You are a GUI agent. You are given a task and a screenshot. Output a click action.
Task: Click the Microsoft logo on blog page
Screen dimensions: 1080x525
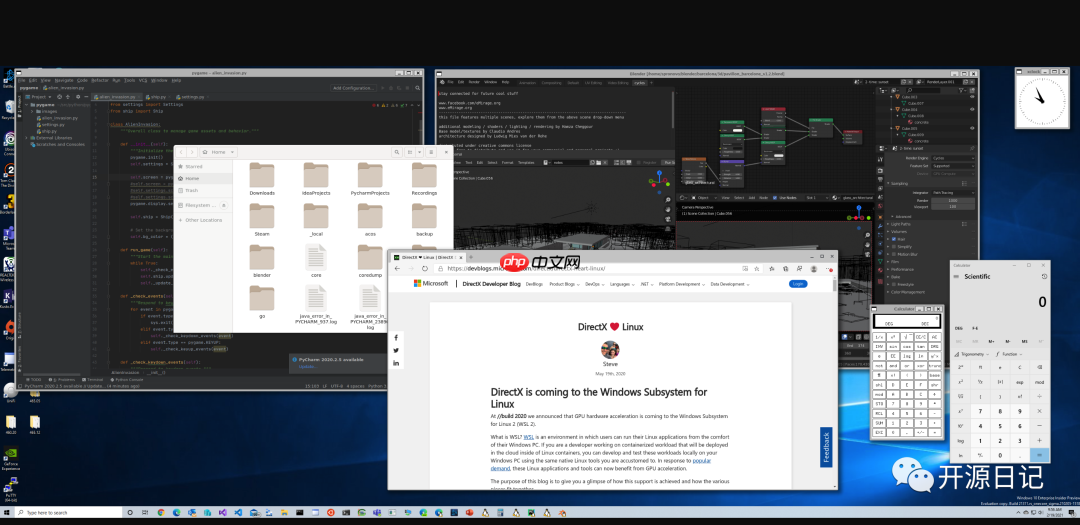pyautogui.click(x=430, y=283)
